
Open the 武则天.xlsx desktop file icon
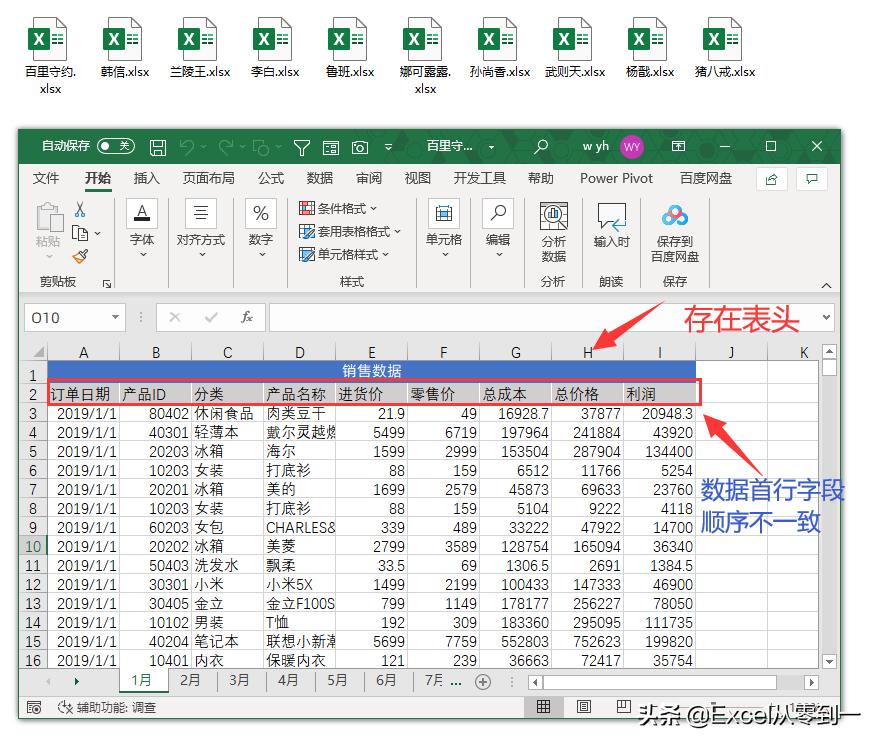[573, 42]
